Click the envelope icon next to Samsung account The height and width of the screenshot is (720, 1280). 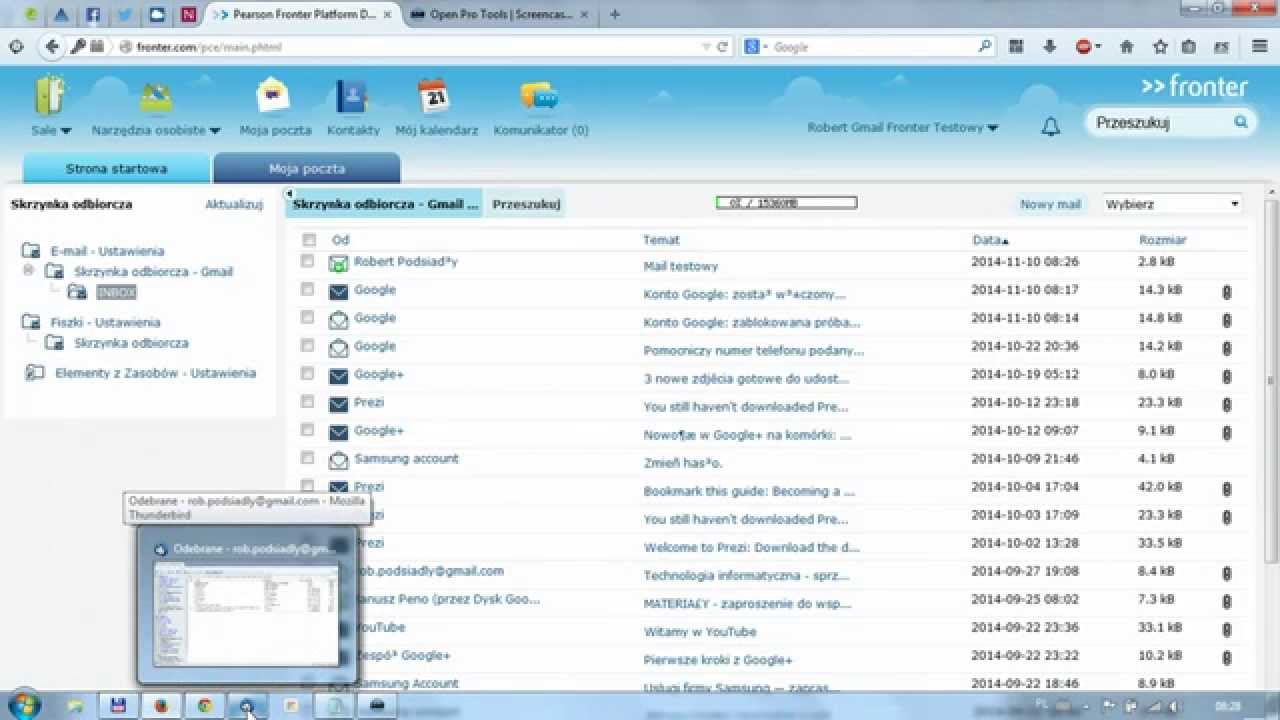[x=338, y=460]
